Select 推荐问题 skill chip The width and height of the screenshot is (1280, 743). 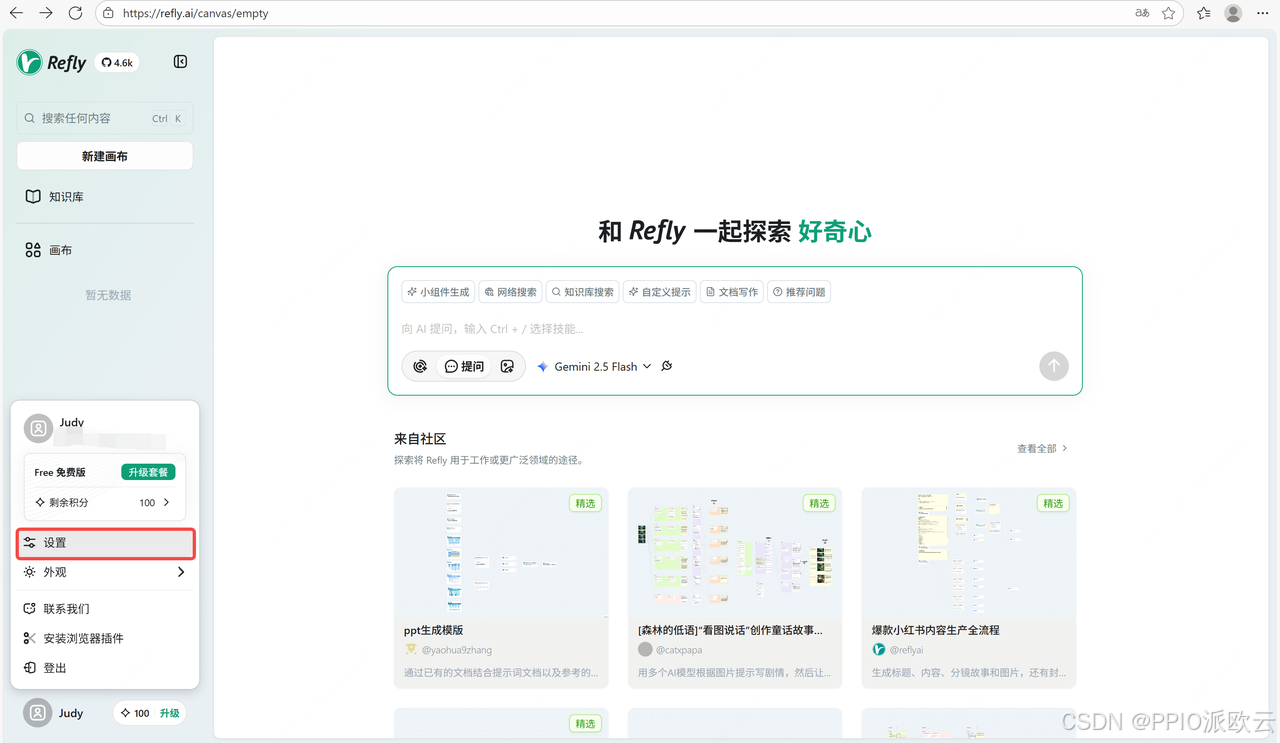click(x=799, y=292)
